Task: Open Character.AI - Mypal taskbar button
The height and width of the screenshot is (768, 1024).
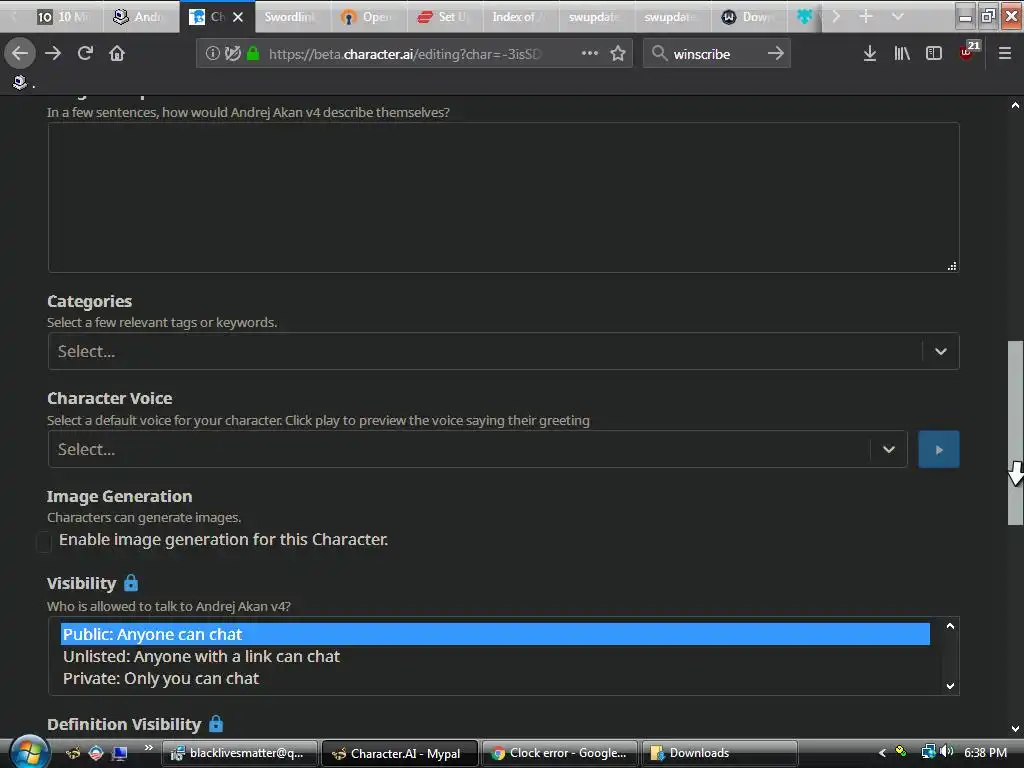Action: tap(400, 753)
